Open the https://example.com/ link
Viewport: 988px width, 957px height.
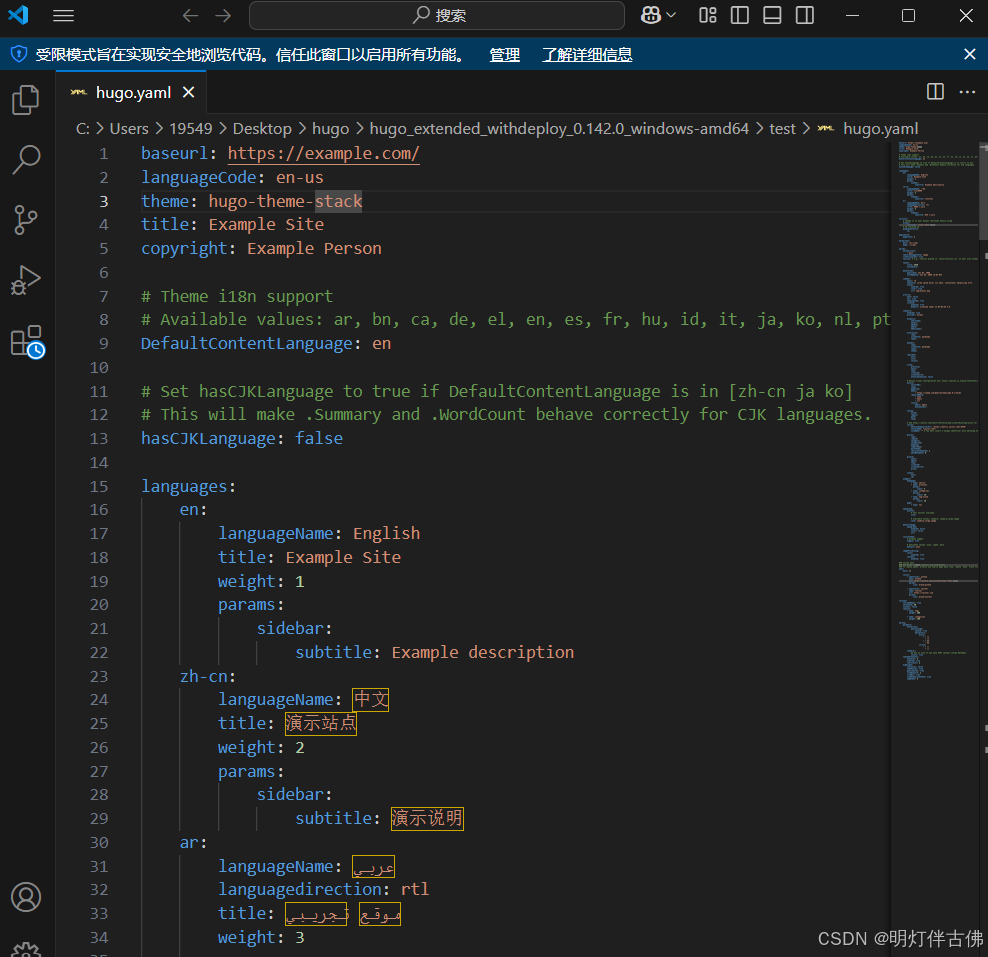point(323,154)
